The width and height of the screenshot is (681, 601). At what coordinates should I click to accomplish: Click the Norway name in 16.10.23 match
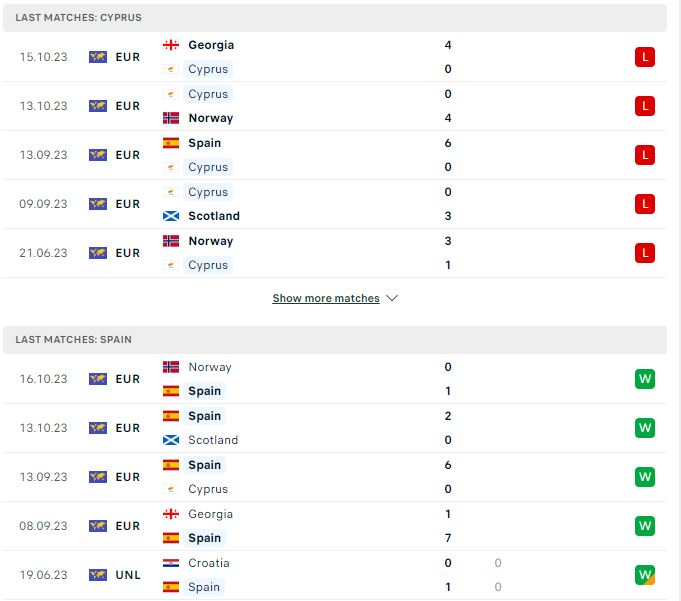pyautogui.click(x=210, y=367)
